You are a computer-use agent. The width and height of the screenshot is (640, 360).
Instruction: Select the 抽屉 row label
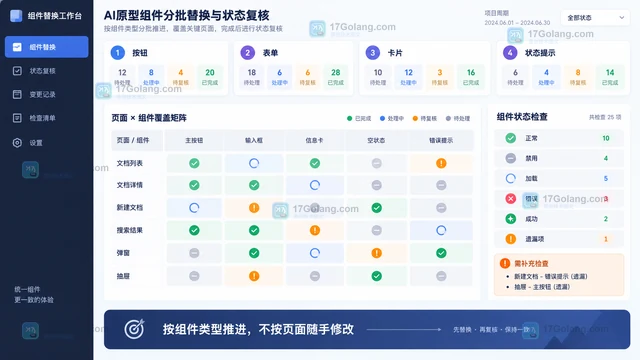(123, 276)
